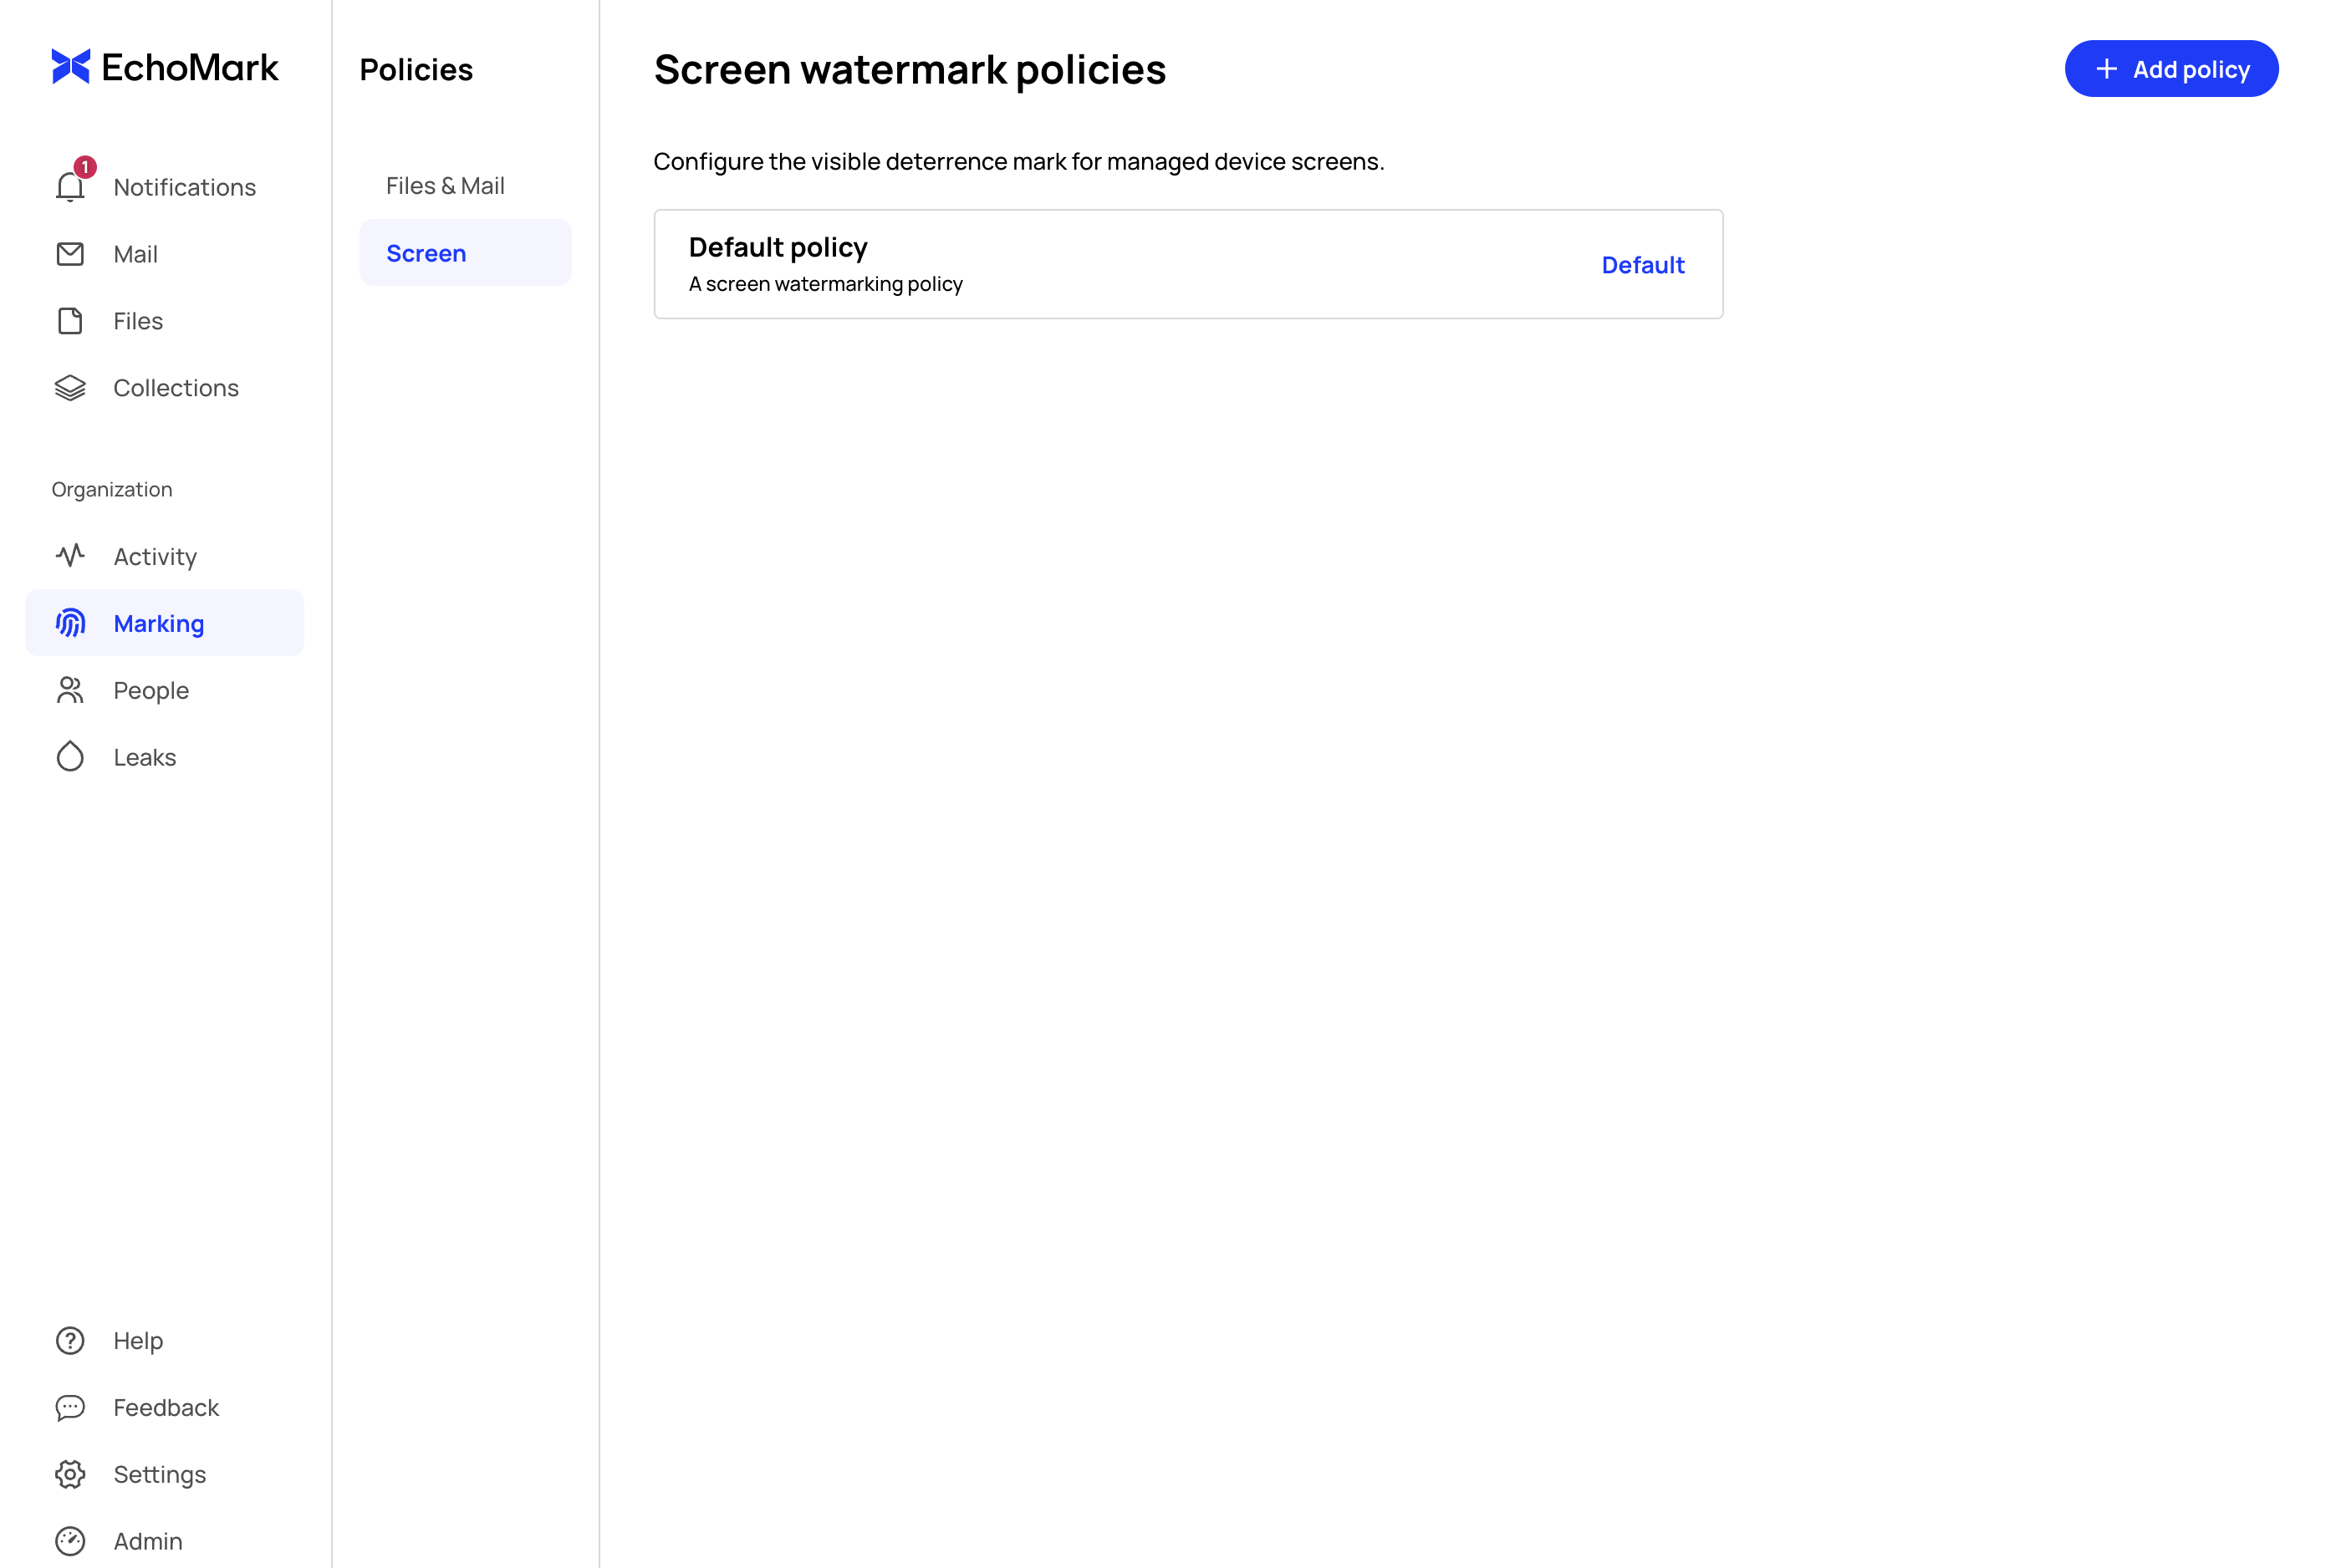This screenshot has height=1568, width=2331.
Task: Click the People users icon
Action: click(x=70, y=690)
